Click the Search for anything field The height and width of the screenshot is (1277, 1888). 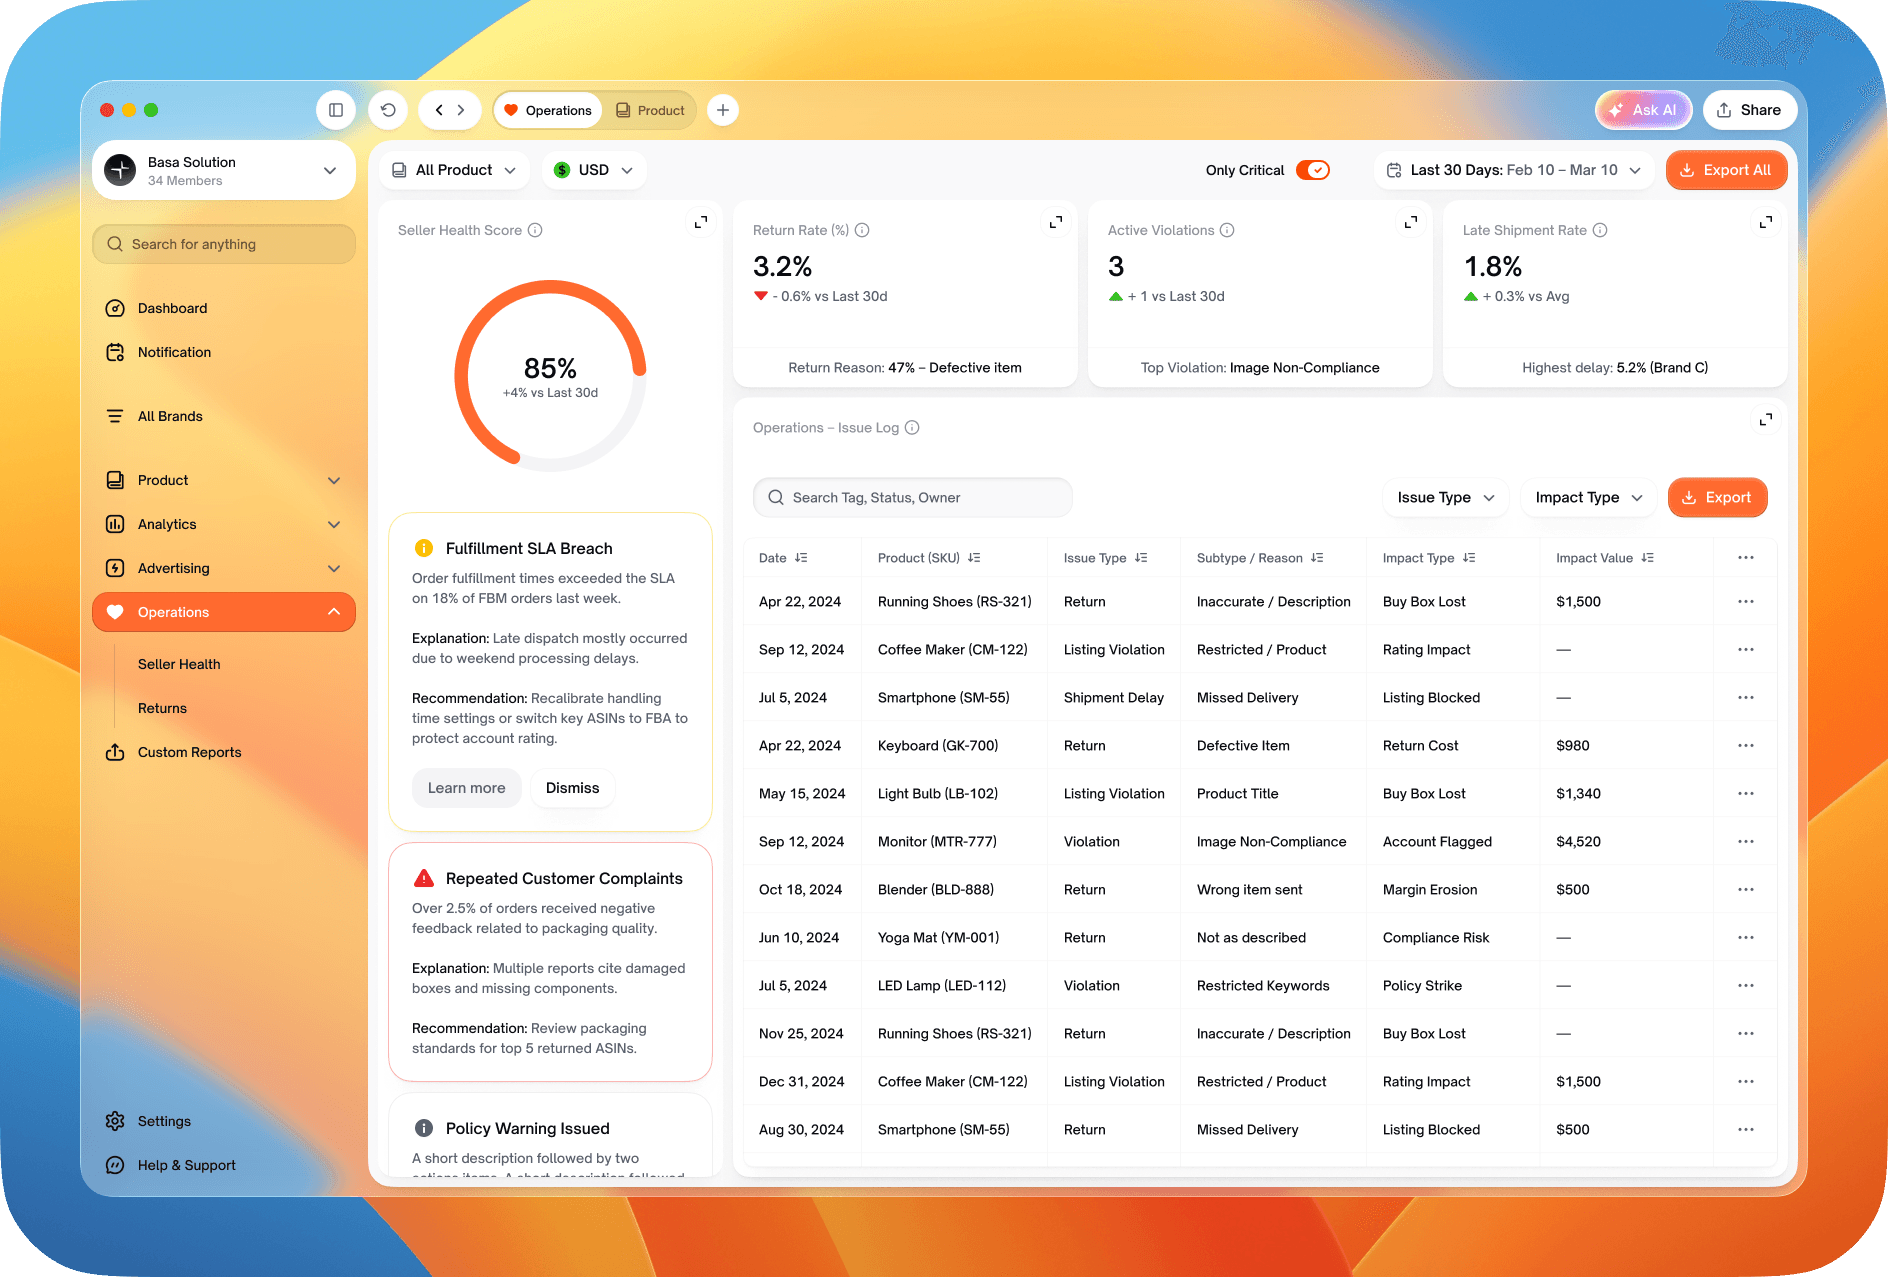(224, 244)
